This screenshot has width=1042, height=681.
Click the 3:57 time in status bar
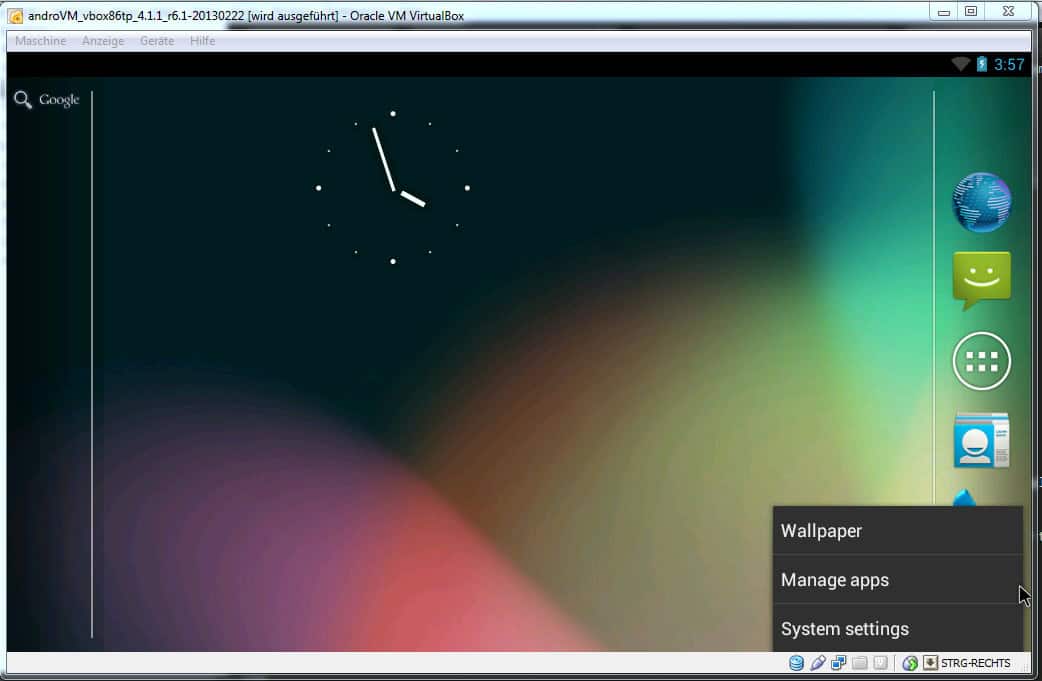[x=1009, y=64]
